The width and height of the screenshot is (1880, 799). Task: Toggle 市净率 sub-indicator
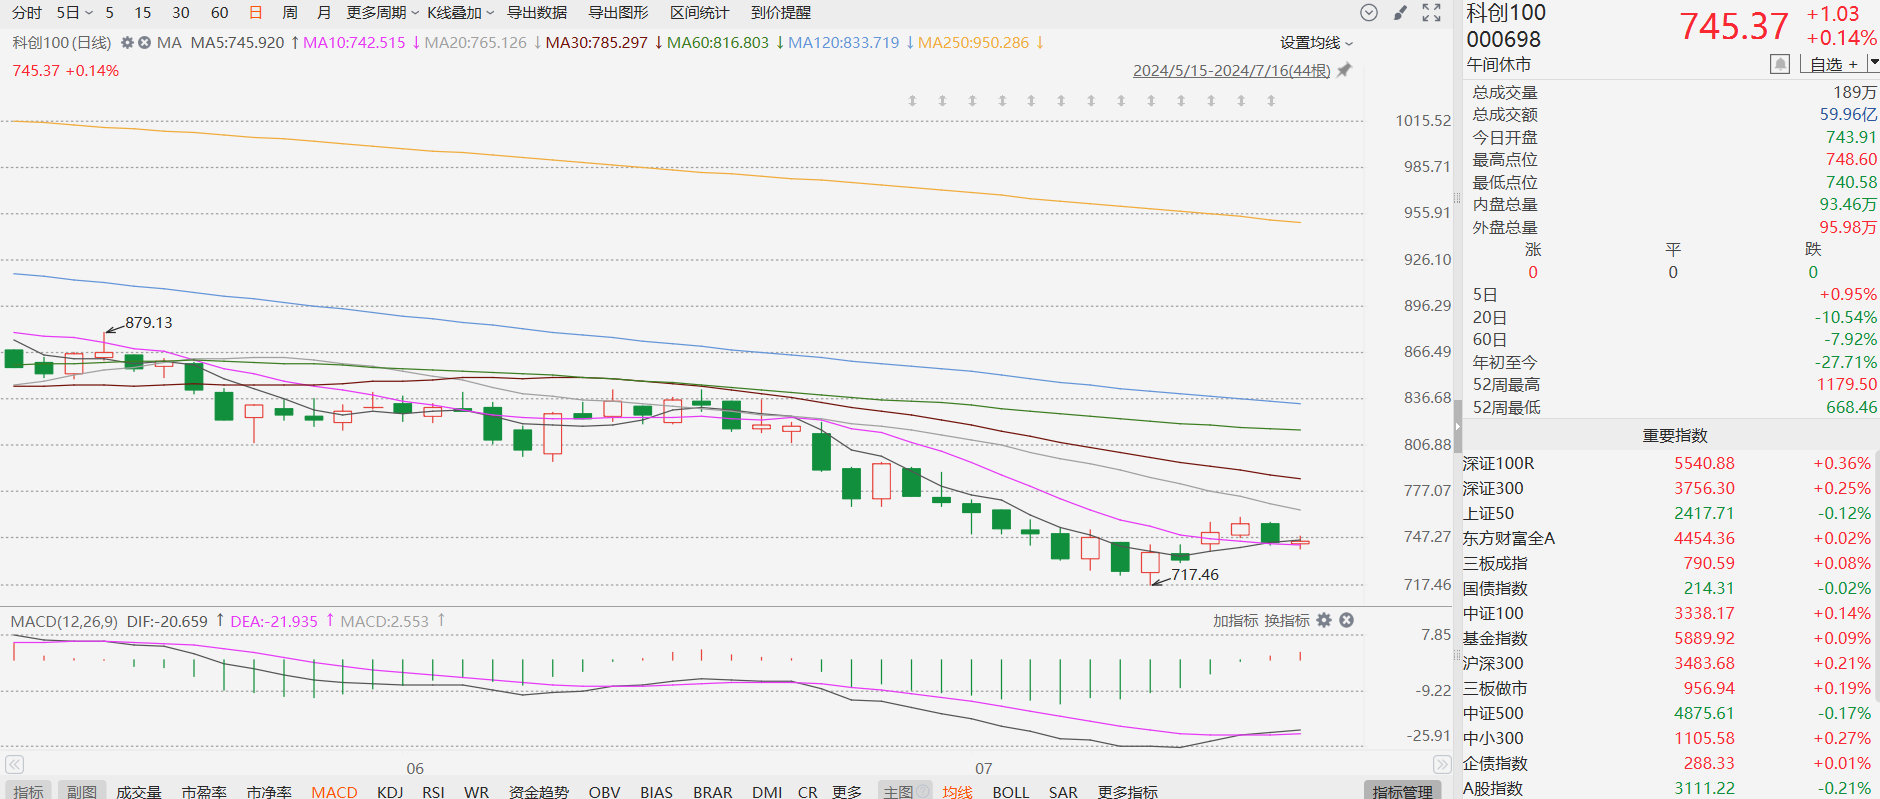pyautogui.click(x=269, y=791)
